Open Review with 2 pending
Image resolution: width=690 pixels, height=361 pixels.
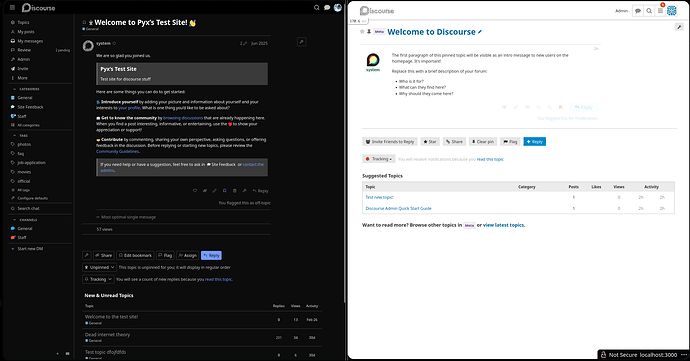pyautogui.click(x=40, y=50)
